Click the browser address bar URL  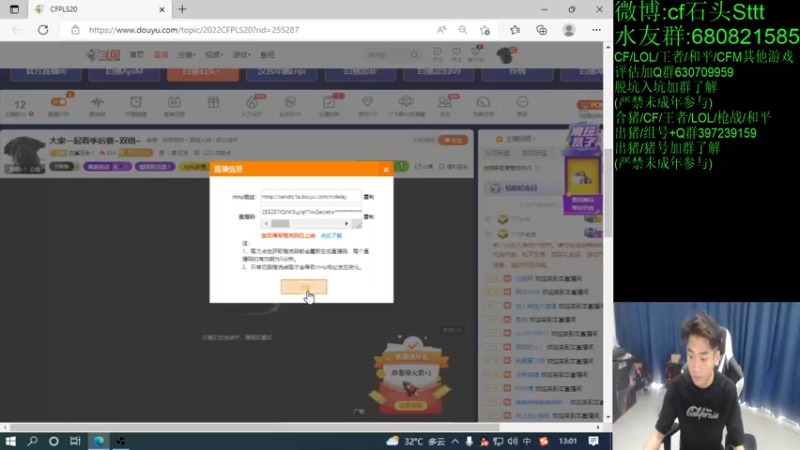(194, 30)
